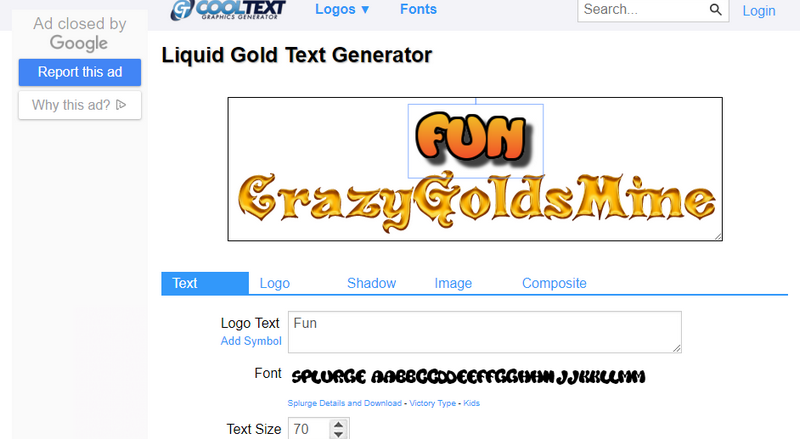
Task: Switch to the Logo tab
Action: point(274,283)
